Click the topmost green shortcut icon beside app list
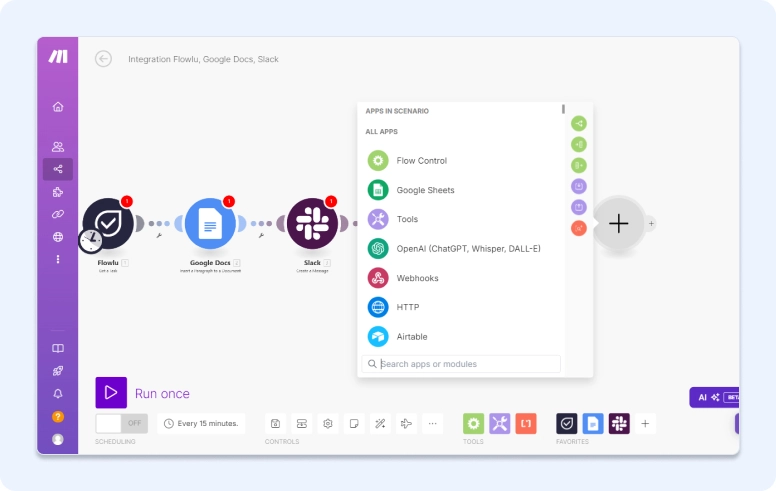776x491 pixels. point(579,123)
